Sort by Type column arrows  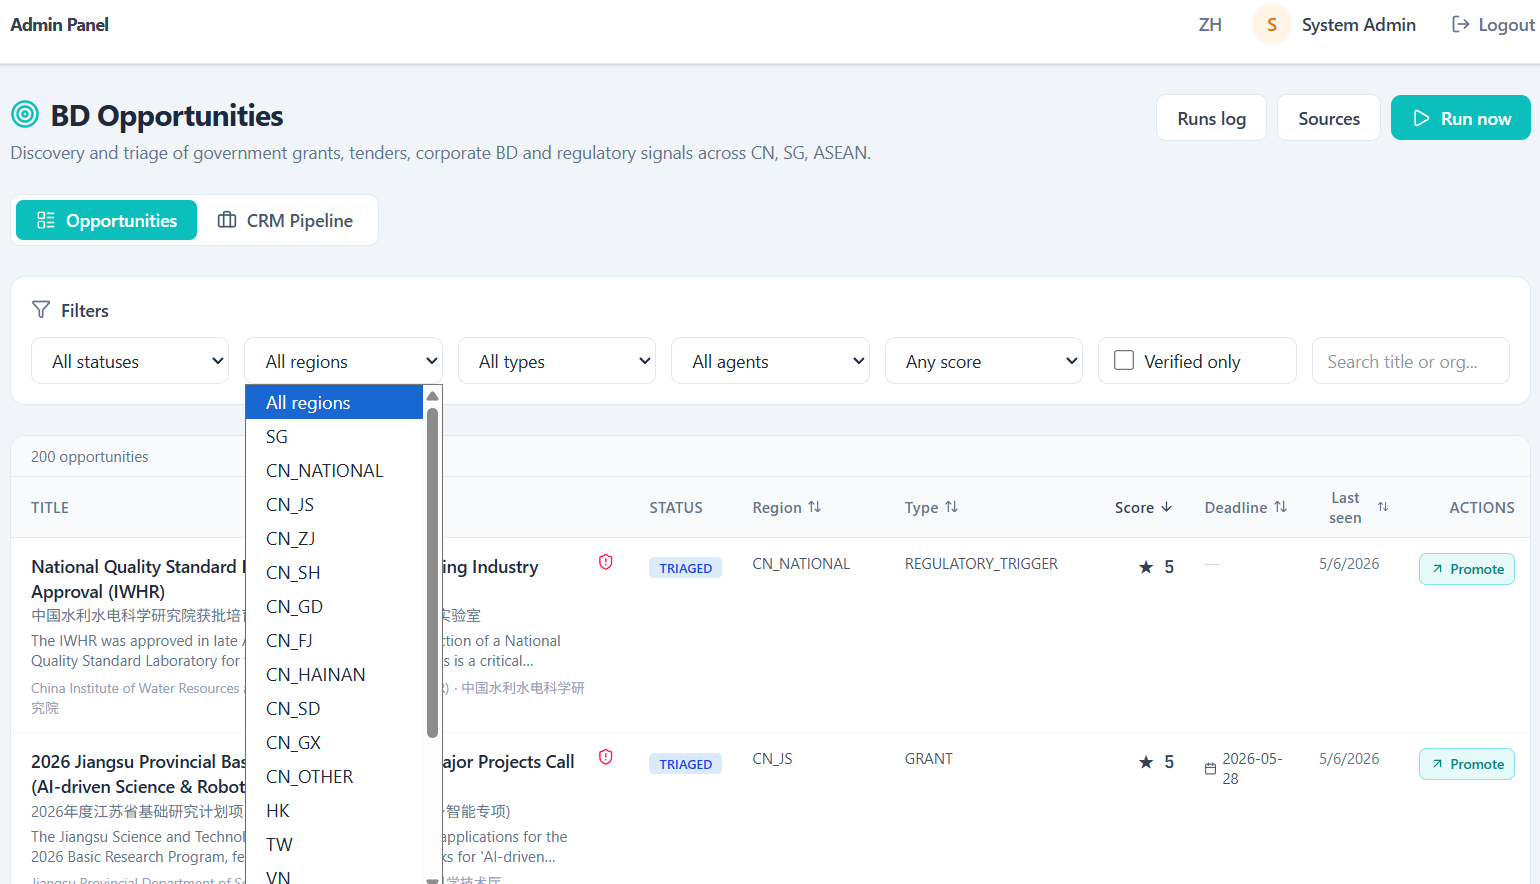pos(952,507)
